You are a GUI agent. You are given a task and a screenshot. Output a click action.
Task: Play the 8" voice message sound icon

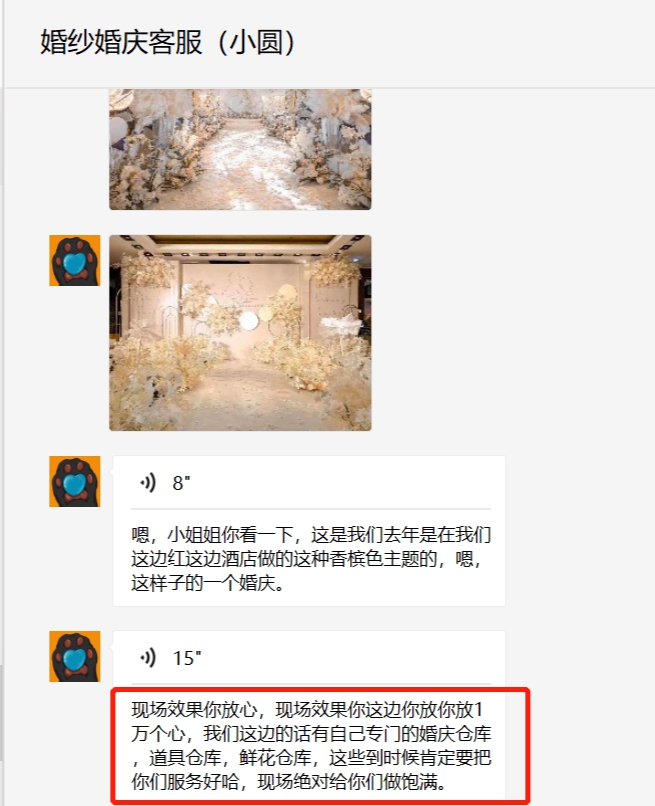coord(148,483)
